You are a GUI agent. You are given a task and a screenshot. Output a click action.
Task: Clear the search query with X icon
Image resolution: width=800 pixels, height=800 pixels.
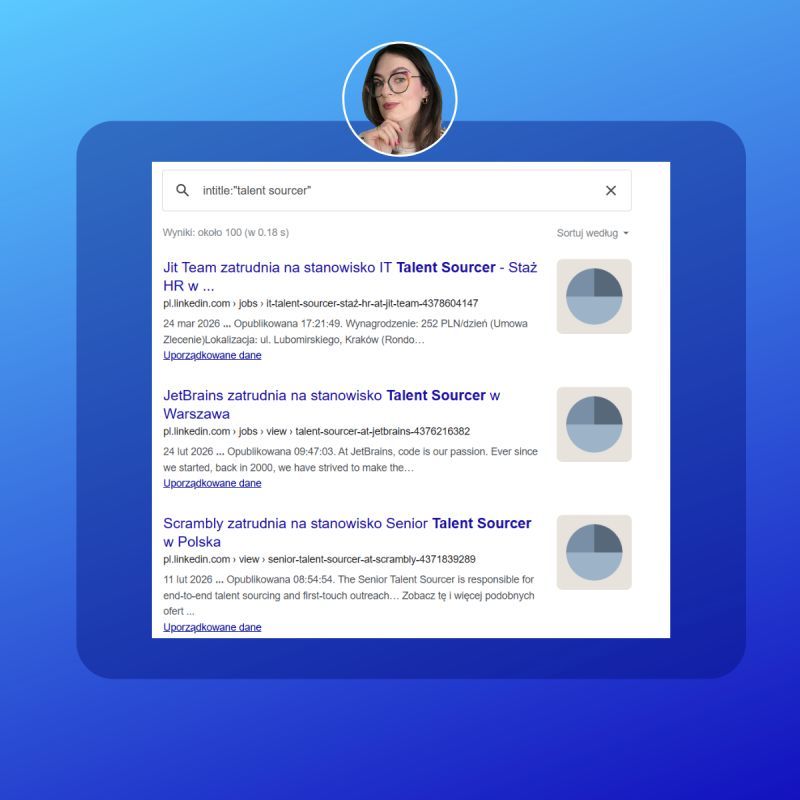click(x=611, y=190)
